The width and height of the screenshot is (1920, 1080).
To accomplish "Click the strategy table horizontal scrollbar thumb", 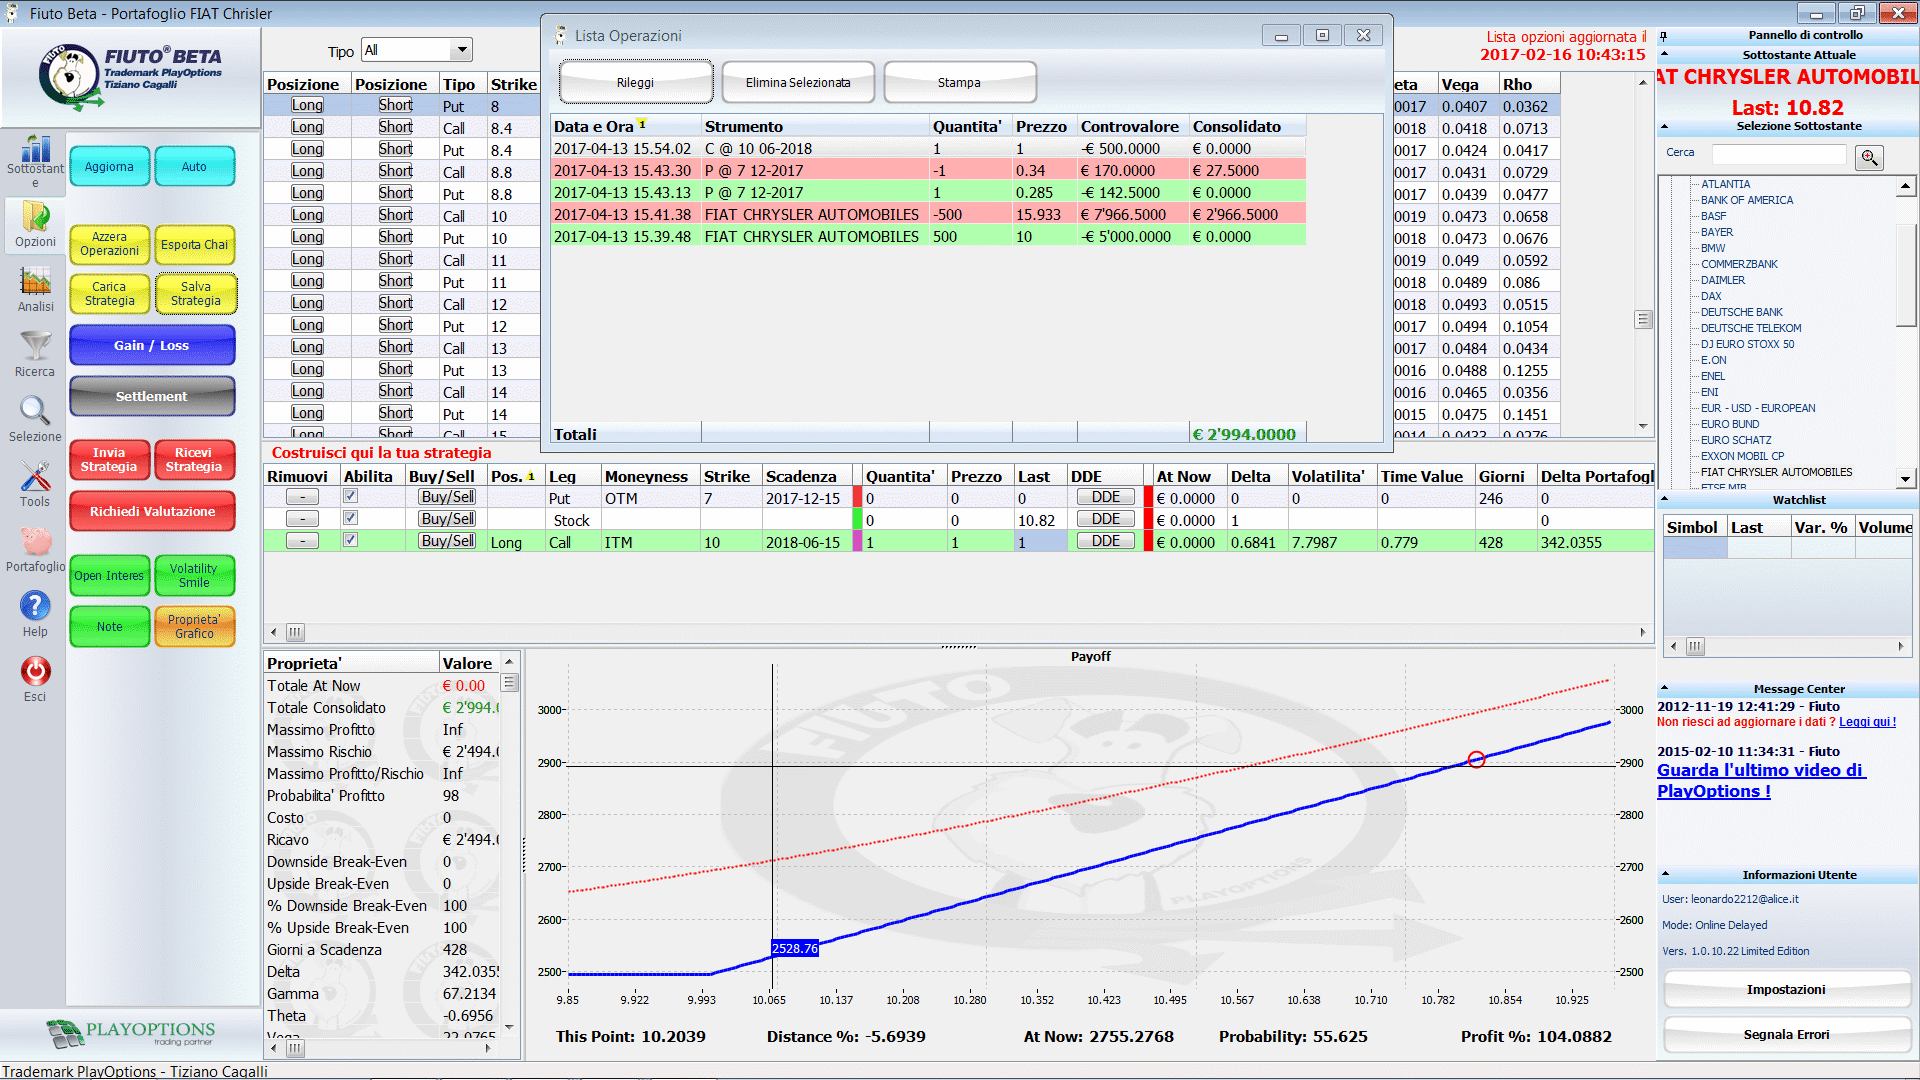I will pyautogui.click(x=295, y=632).
